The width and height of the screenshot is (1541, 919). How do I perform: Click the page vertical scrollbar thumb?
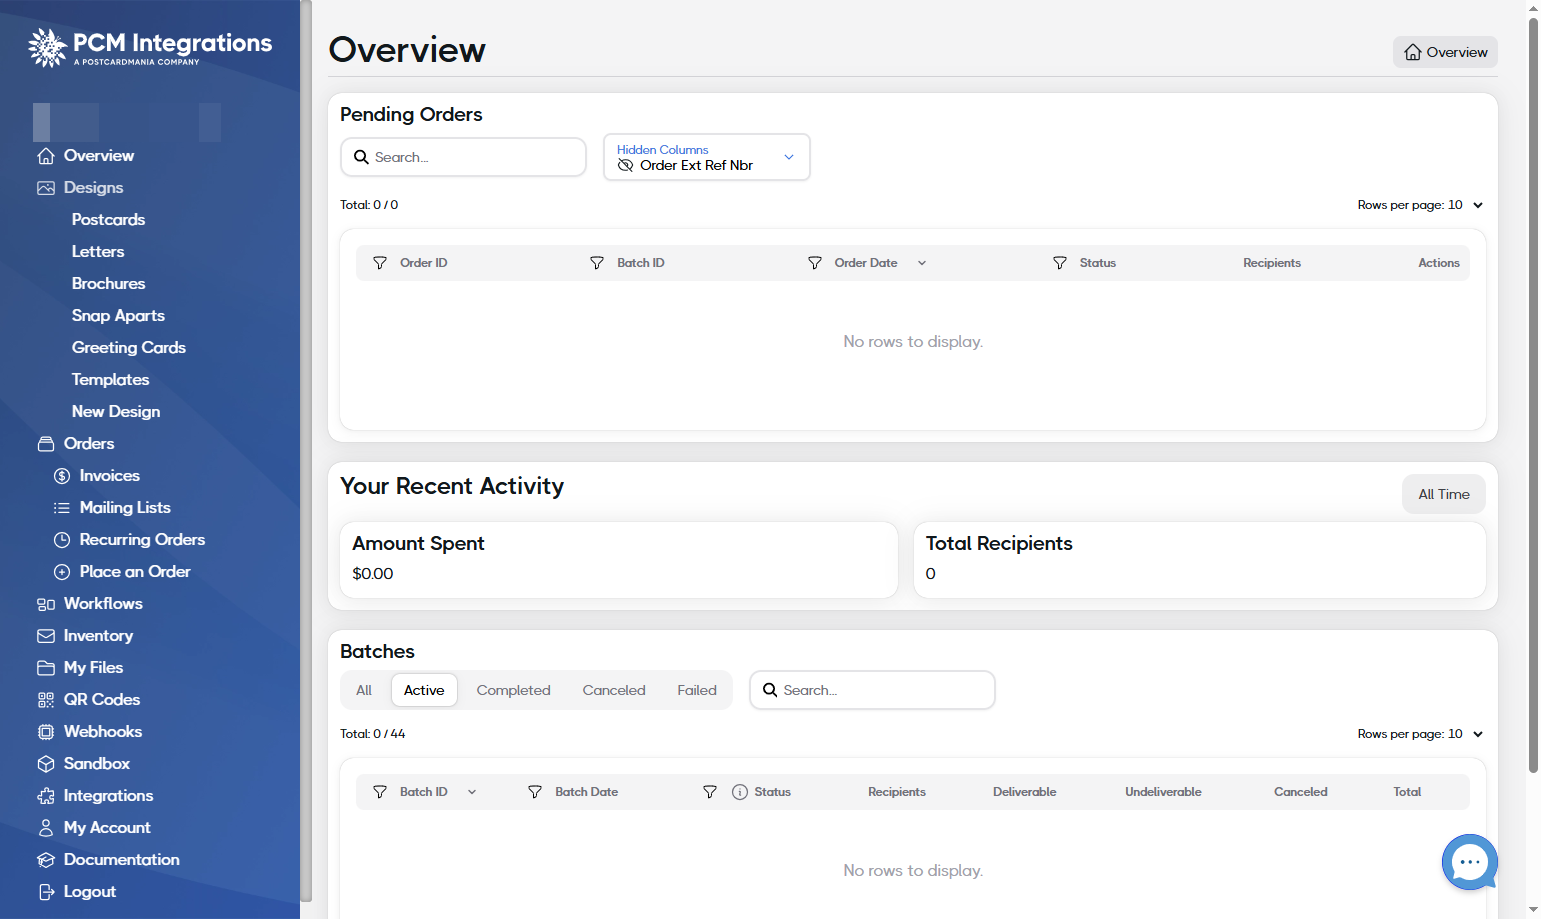[1533, 394]
